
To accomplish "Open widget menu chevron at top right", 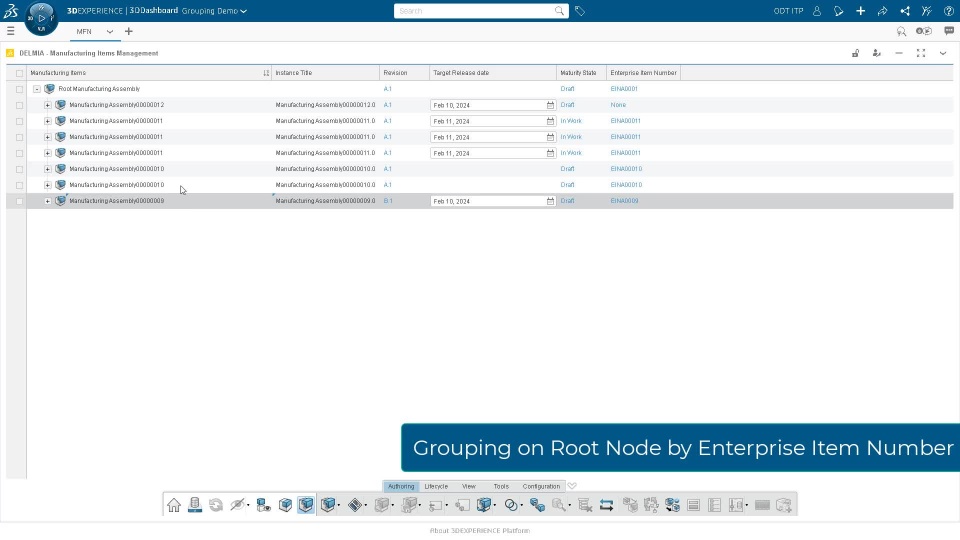I will pos(943,53).
